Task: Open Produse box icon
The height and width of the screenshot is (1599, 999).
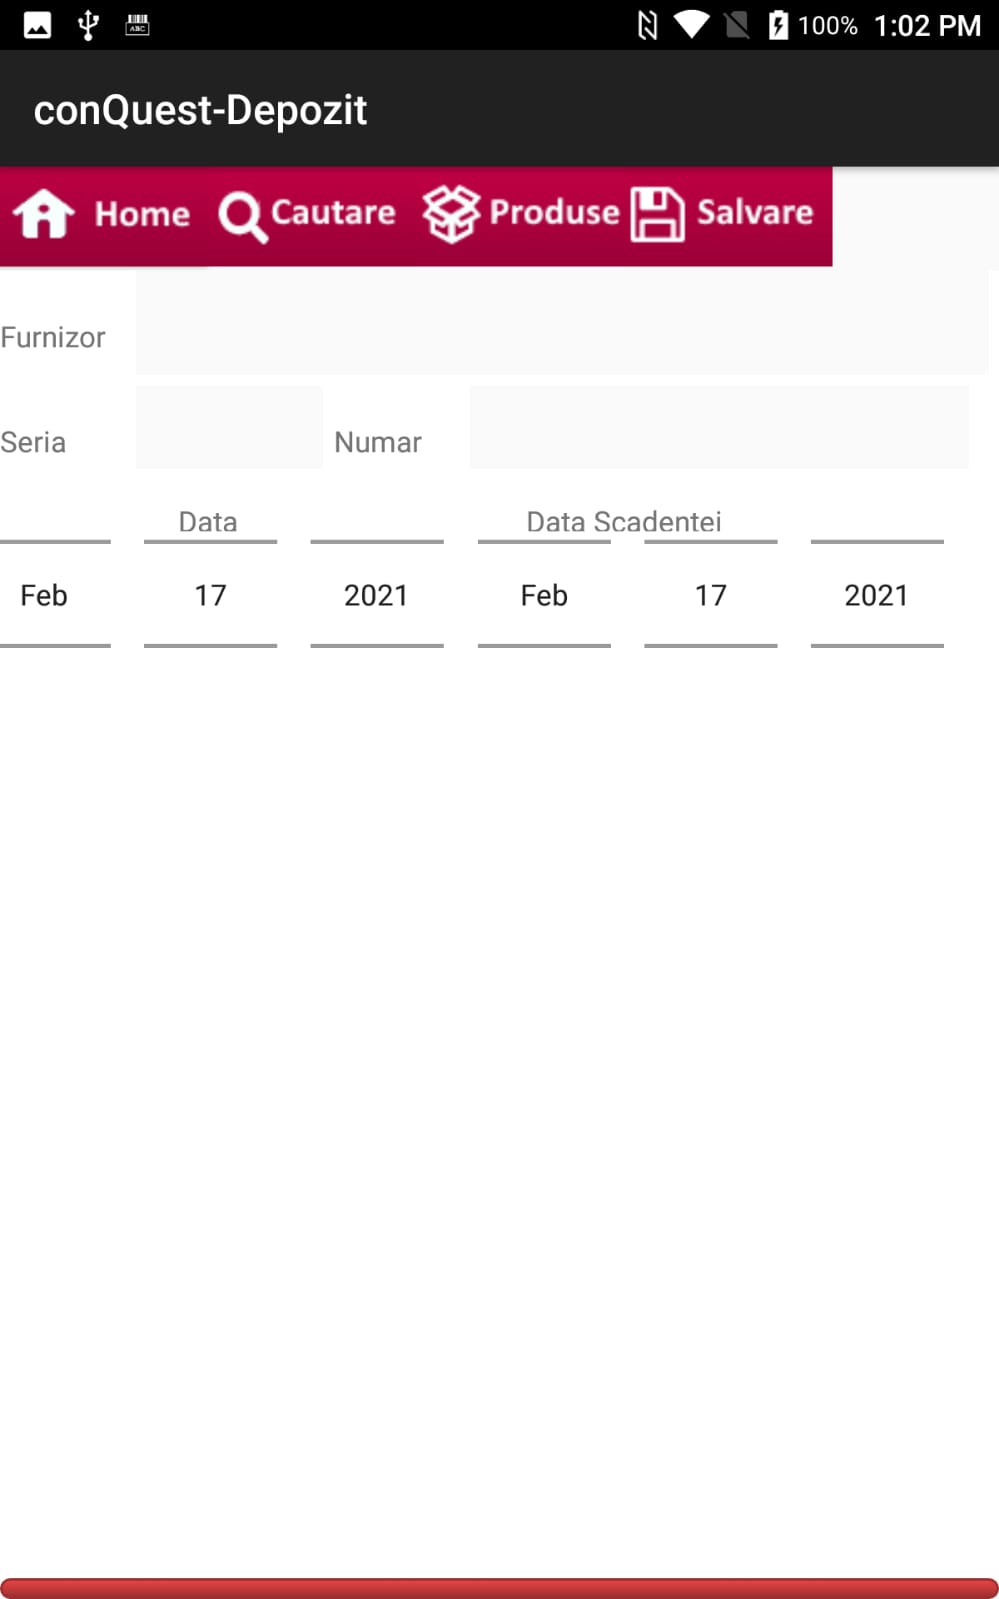Action: 451,213
